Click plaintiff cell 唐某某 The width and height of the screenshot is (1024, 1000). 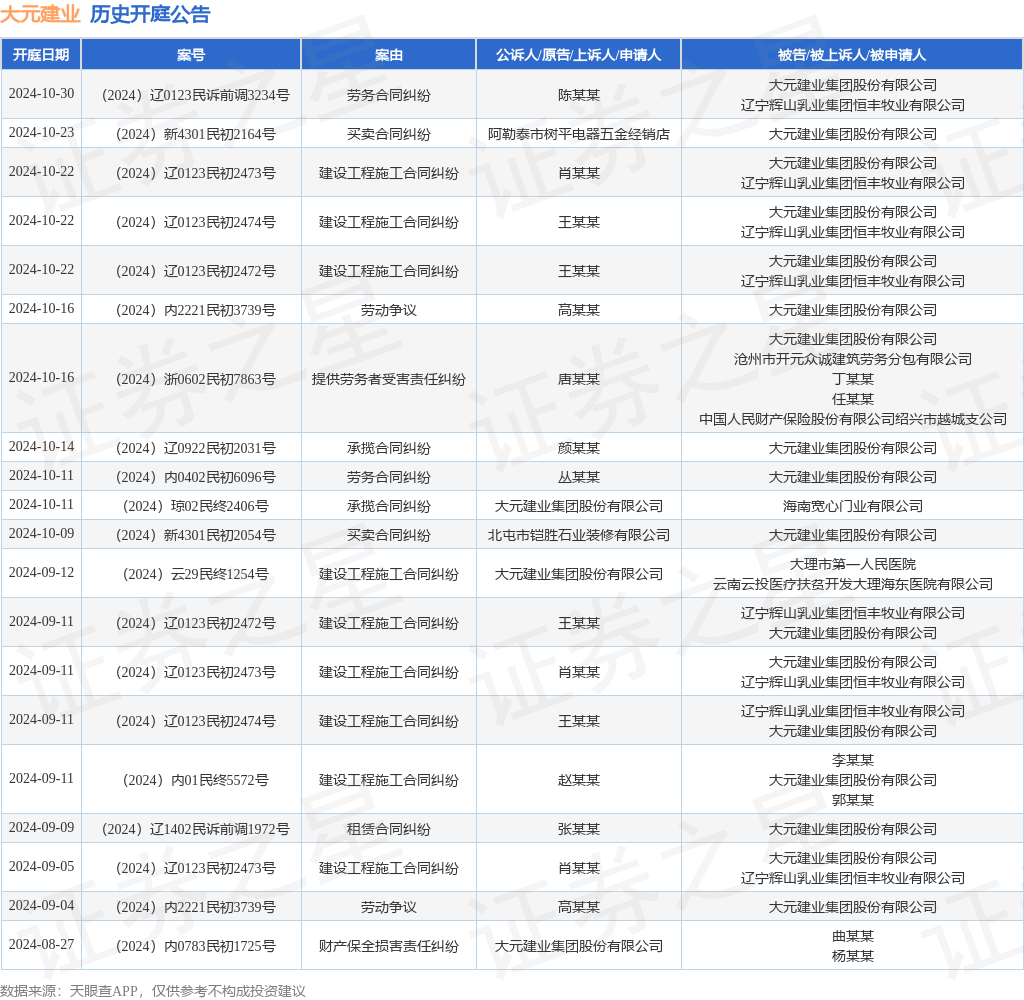coord(579,379)
